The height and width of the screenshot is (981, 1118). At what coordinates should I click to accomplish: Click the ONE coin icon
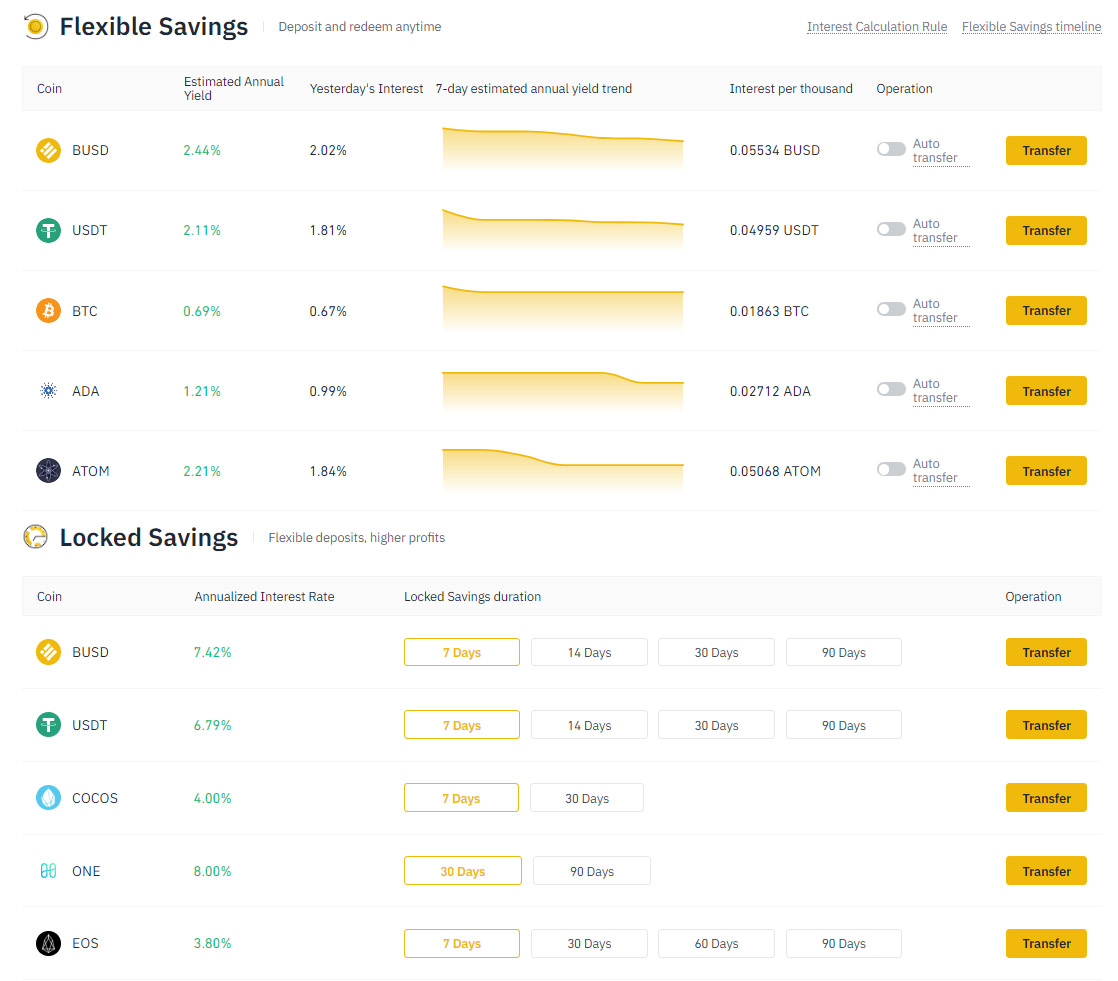coord(48,870)
